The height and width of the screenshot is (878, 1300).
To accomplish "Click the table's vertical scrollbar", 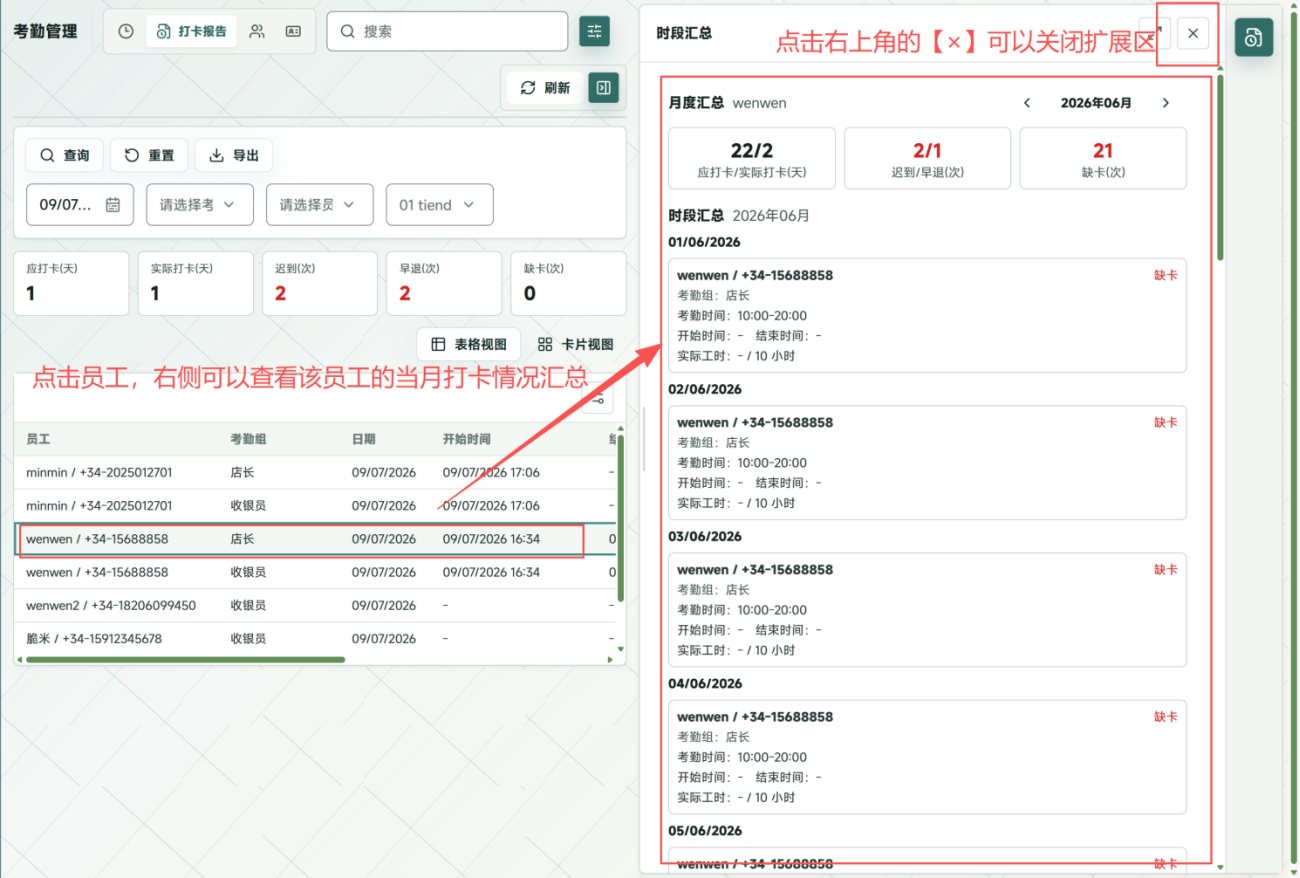I will point(621,518).
